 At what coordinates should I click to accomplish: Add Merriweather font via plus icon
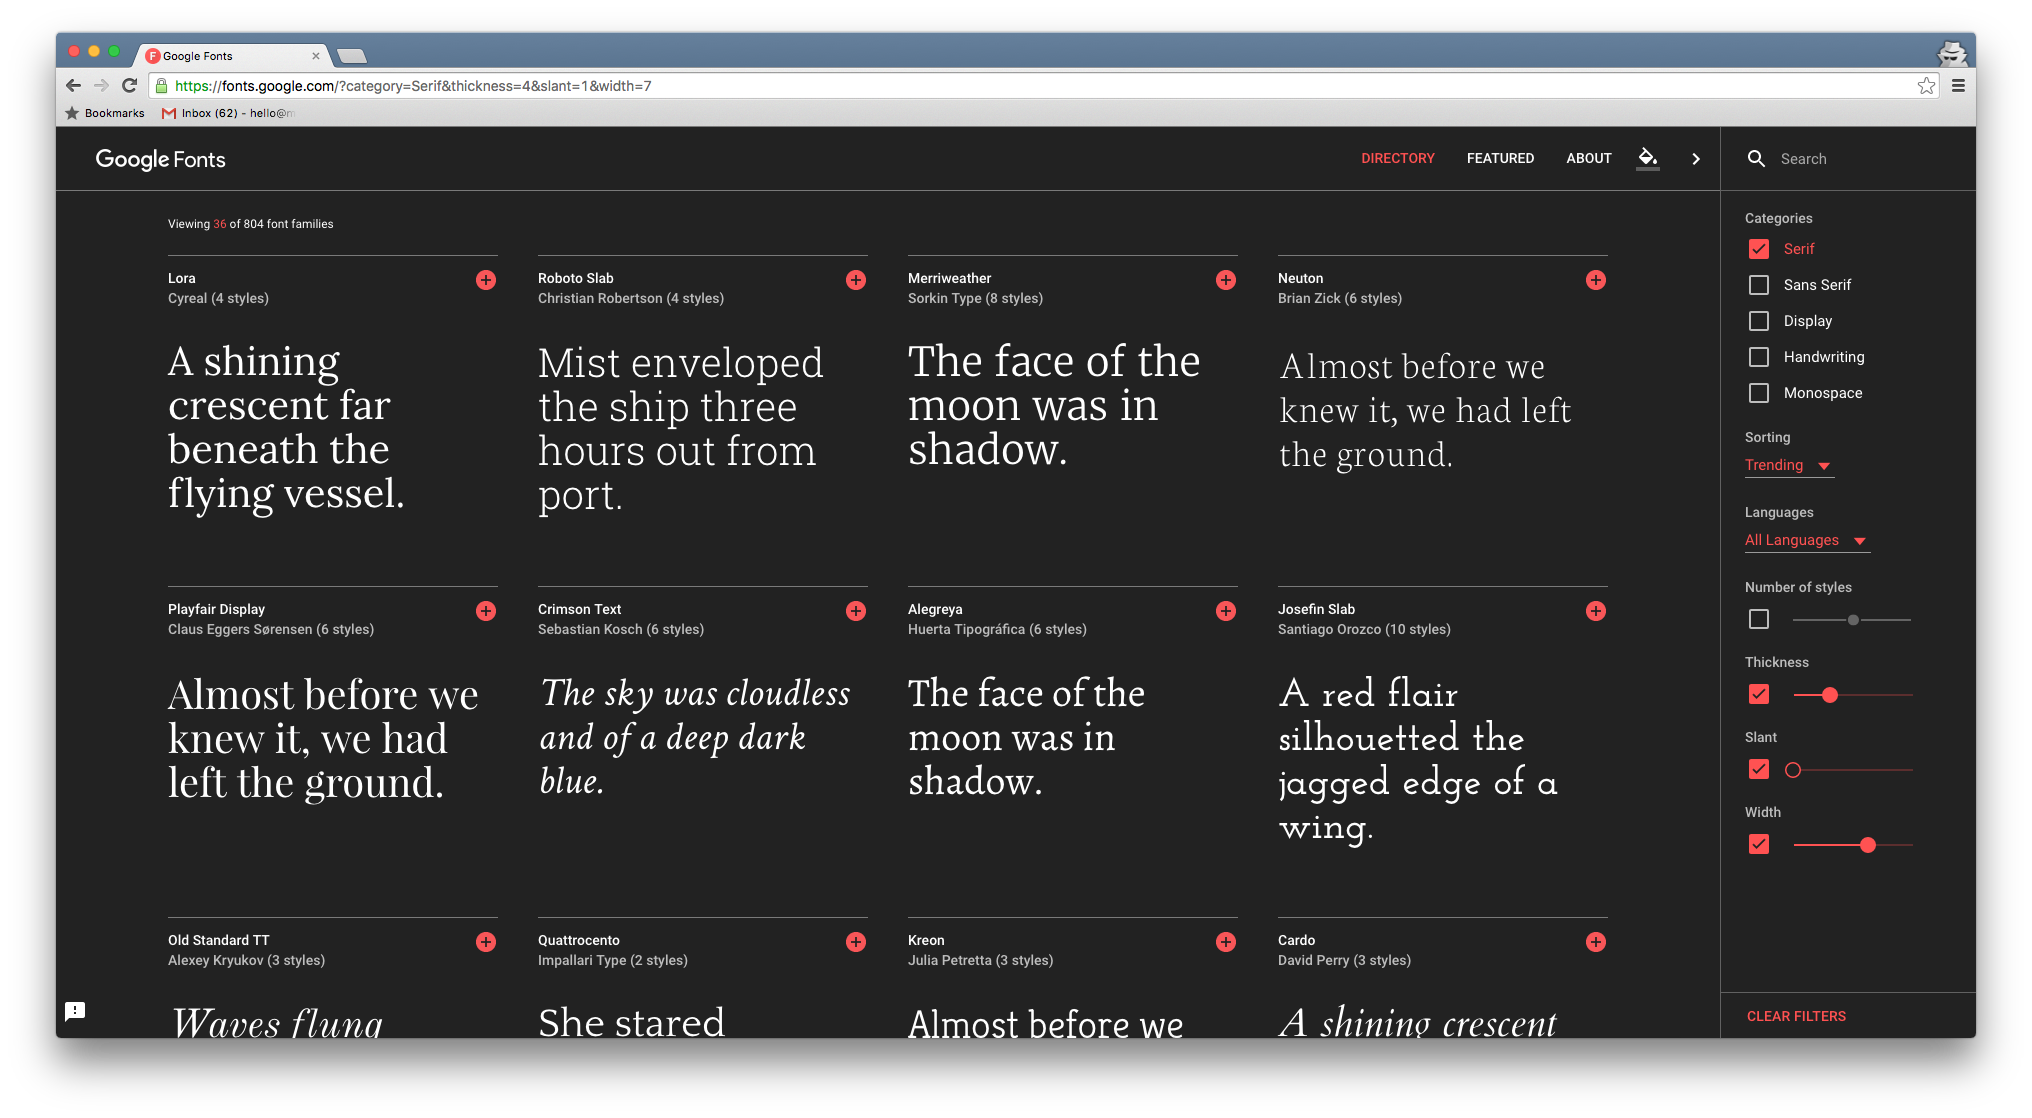(x=1226, y=280)
